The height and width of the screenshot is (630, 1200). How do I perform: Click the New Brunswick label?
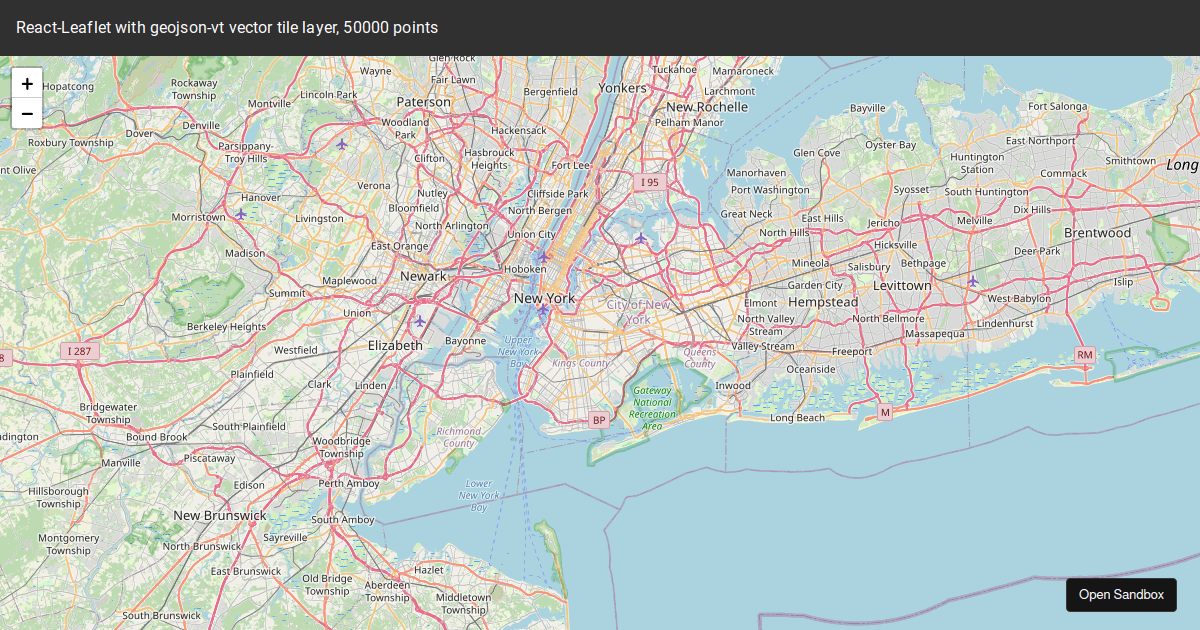tap(220, 515)
